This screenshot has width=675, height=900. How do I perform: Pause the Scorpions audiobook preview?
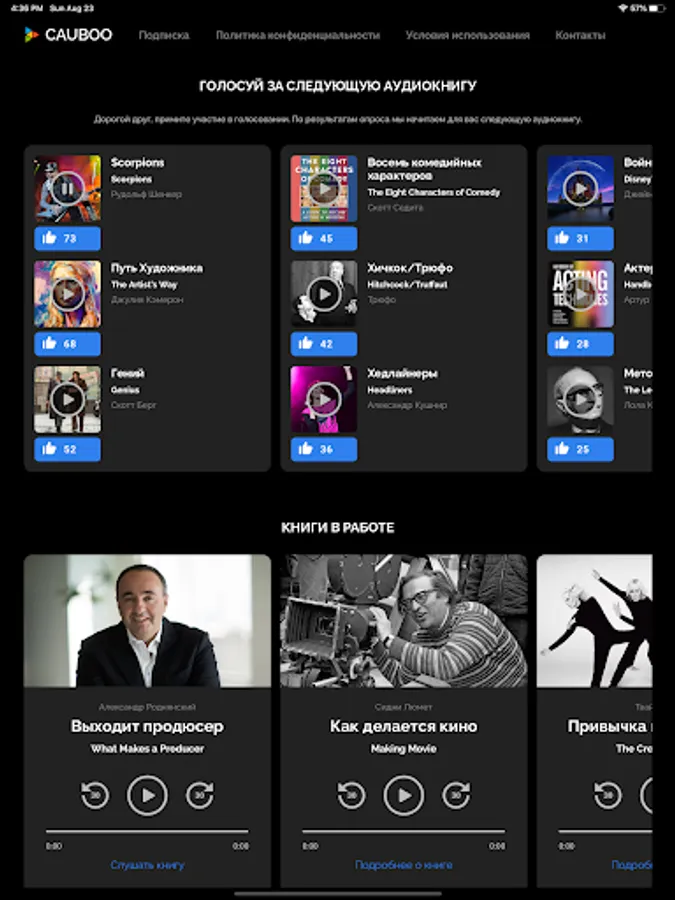pos(67,188)
